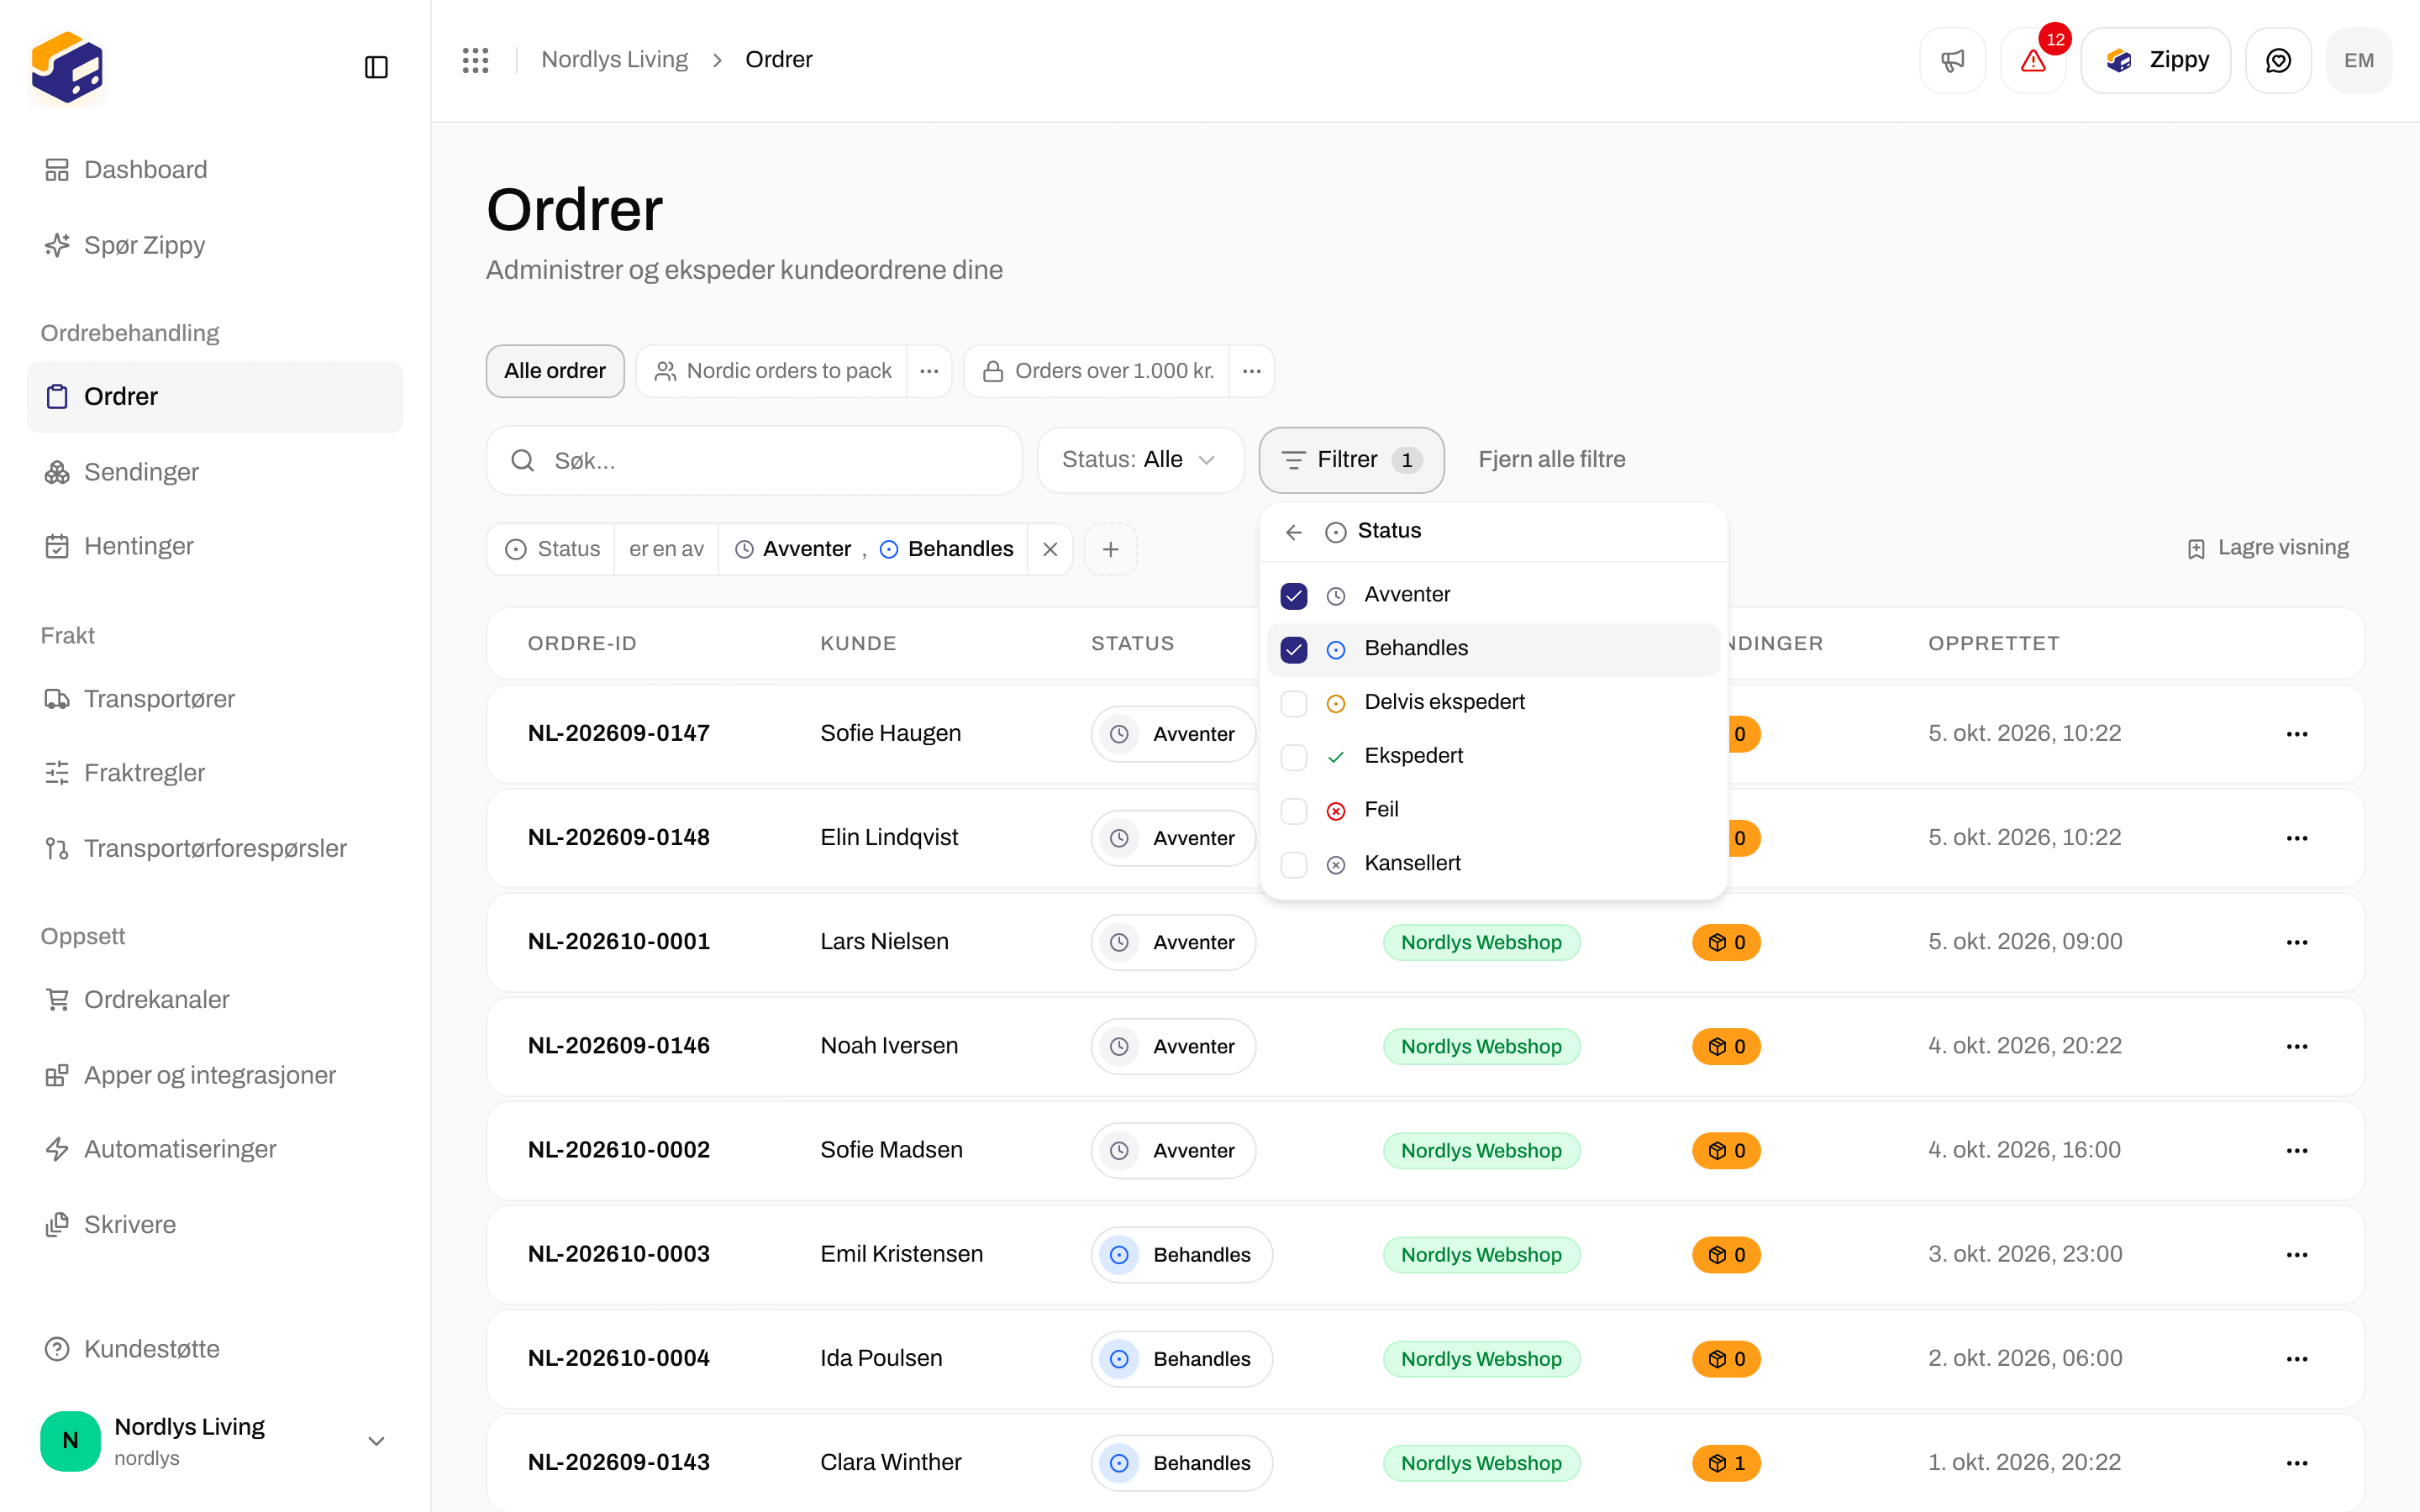This screenshot has width=2420, height=1512.
Task: Click shipments badge for Clara Winther order
Action: point(1726,1463)
